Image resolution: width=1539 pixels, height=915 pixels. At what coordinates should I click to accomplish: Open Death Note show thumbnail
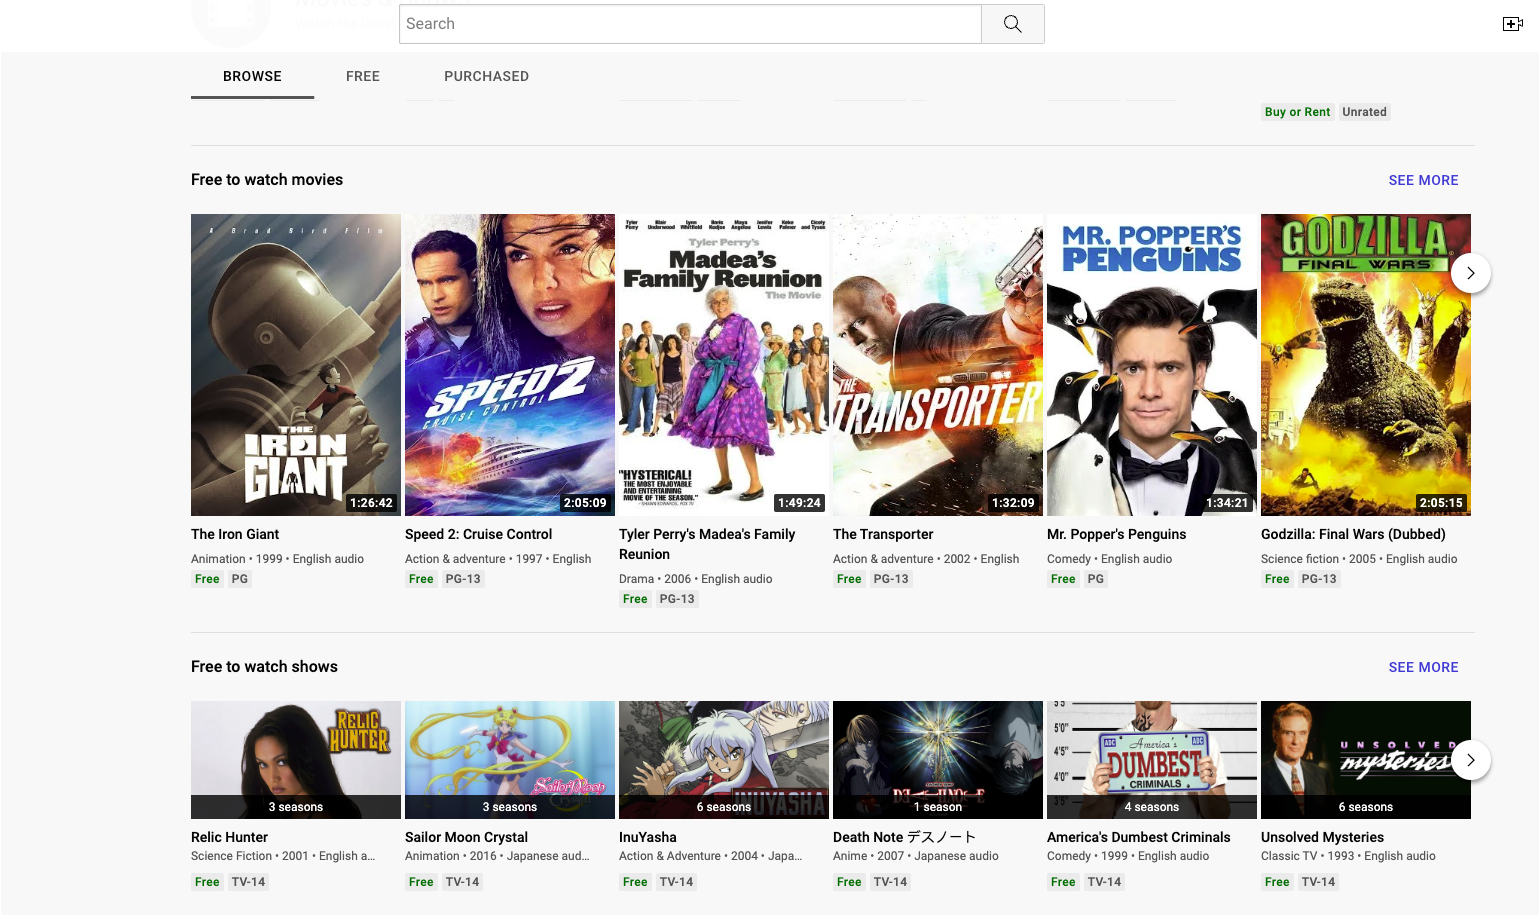pyautogui.click(x=938, y=760)
